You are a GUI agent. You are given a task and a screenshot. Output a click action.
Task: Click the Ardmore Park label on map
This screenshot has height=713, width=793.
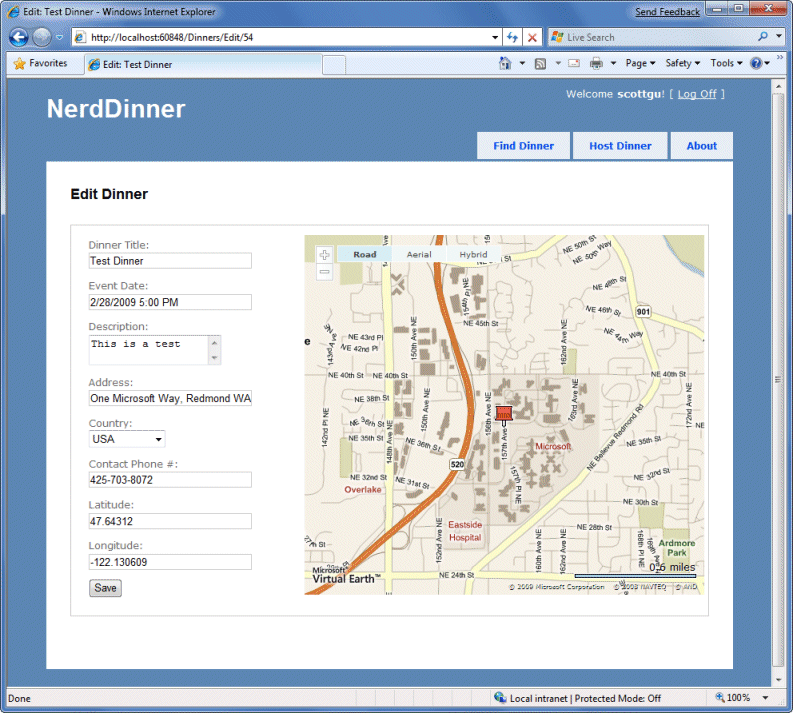coord(677,548)
